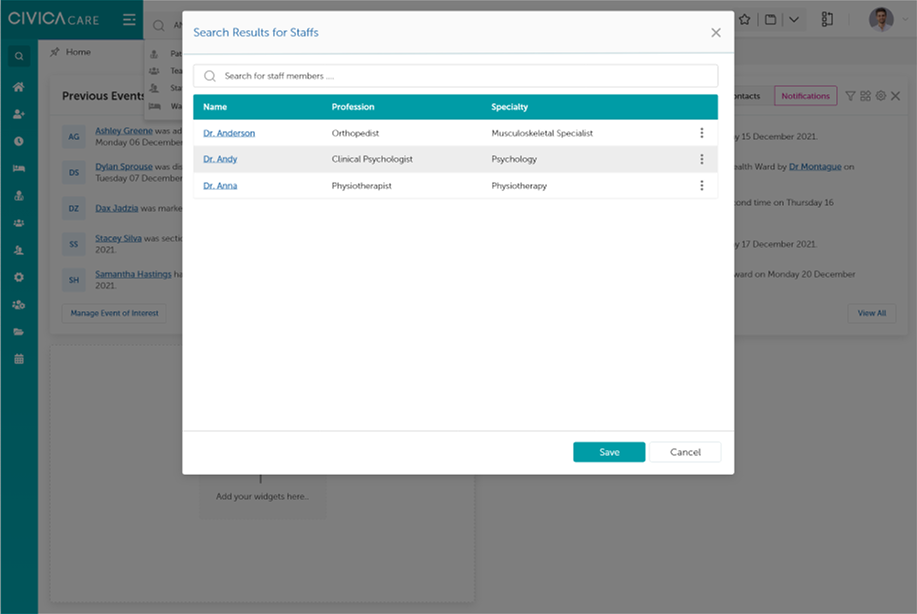Click the grid layout icon in widget header
Screen dimensions: 917x614
(866, 96)
